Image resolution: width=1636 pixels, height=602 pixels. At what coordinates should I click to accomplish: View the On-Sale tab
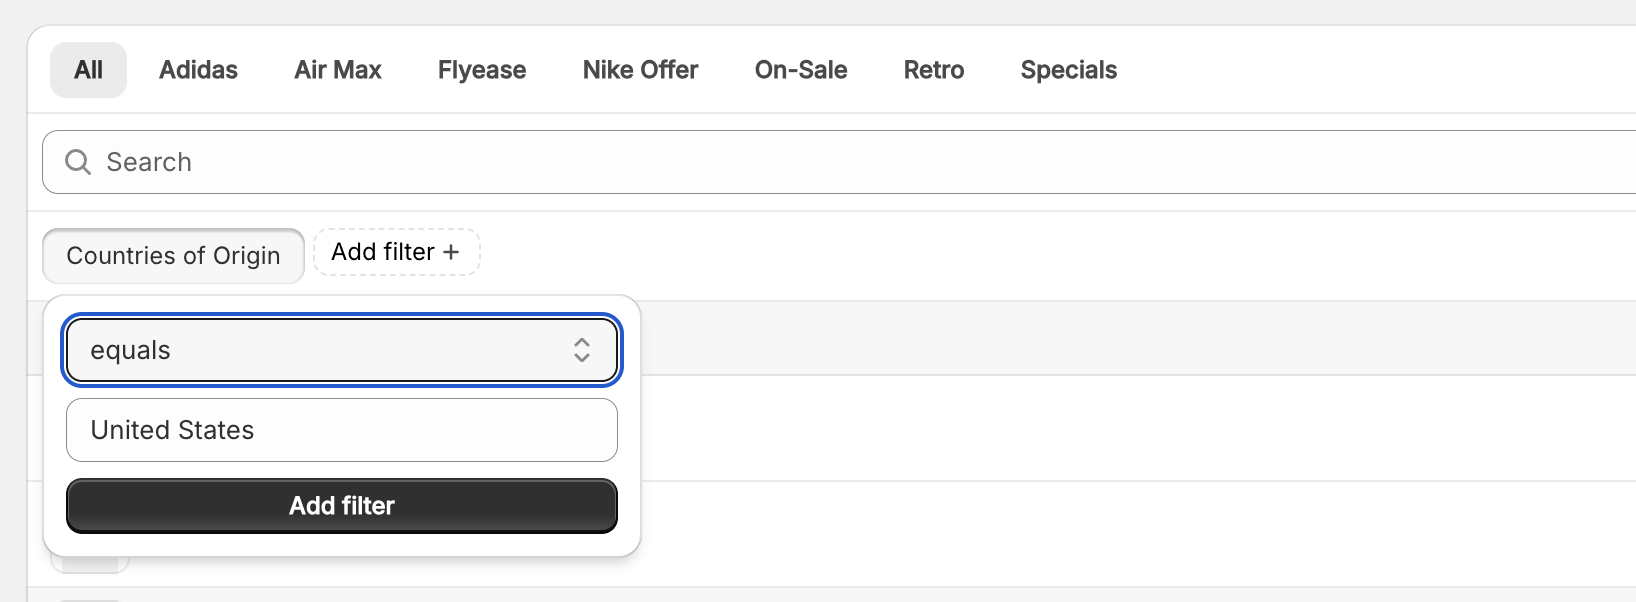point(801,70)
